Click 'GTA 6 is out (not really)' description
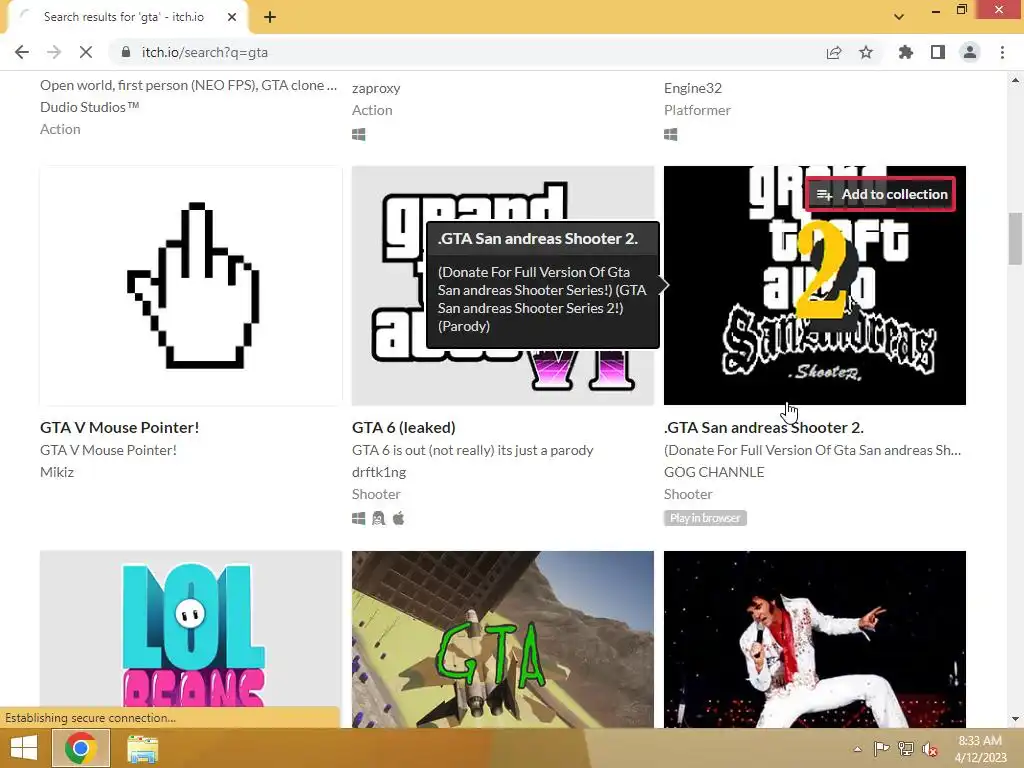Viewport: 1024px width, 768px height. coord(473,450)
